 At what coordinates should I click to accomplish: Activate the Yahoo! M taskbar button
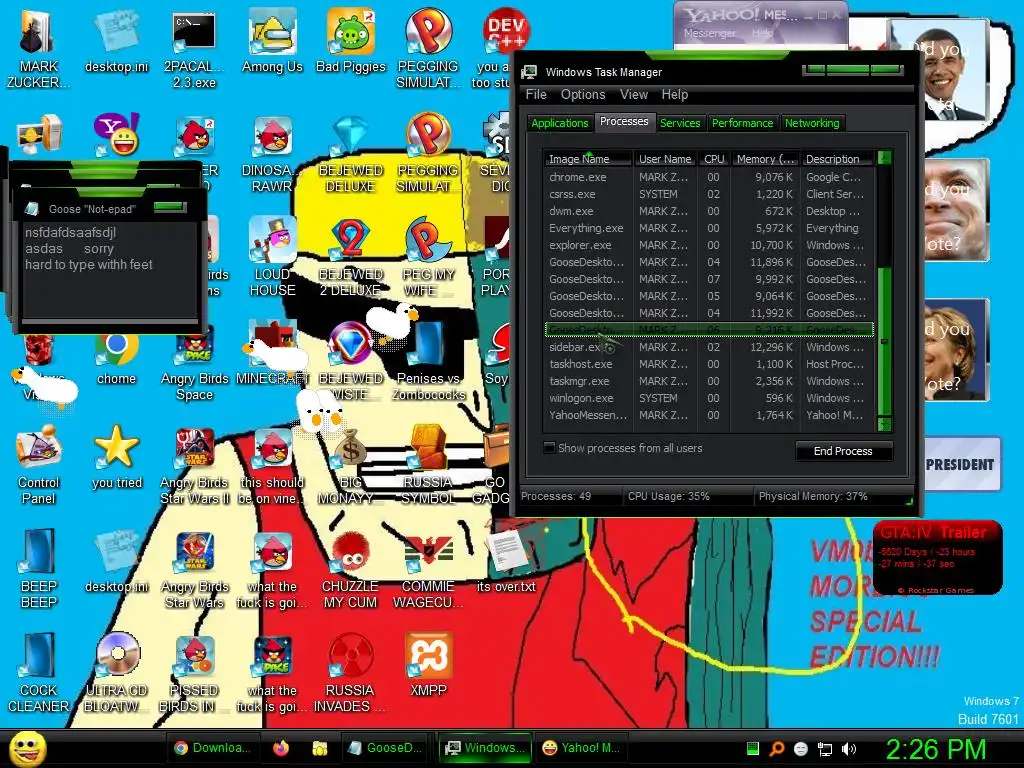pos(581,748)
